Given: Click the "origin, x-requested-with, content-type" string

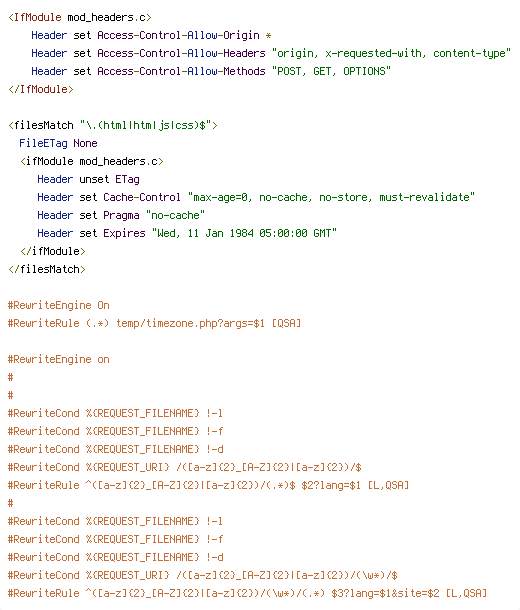Looking at the screenshot, I should tap(391, 53).
